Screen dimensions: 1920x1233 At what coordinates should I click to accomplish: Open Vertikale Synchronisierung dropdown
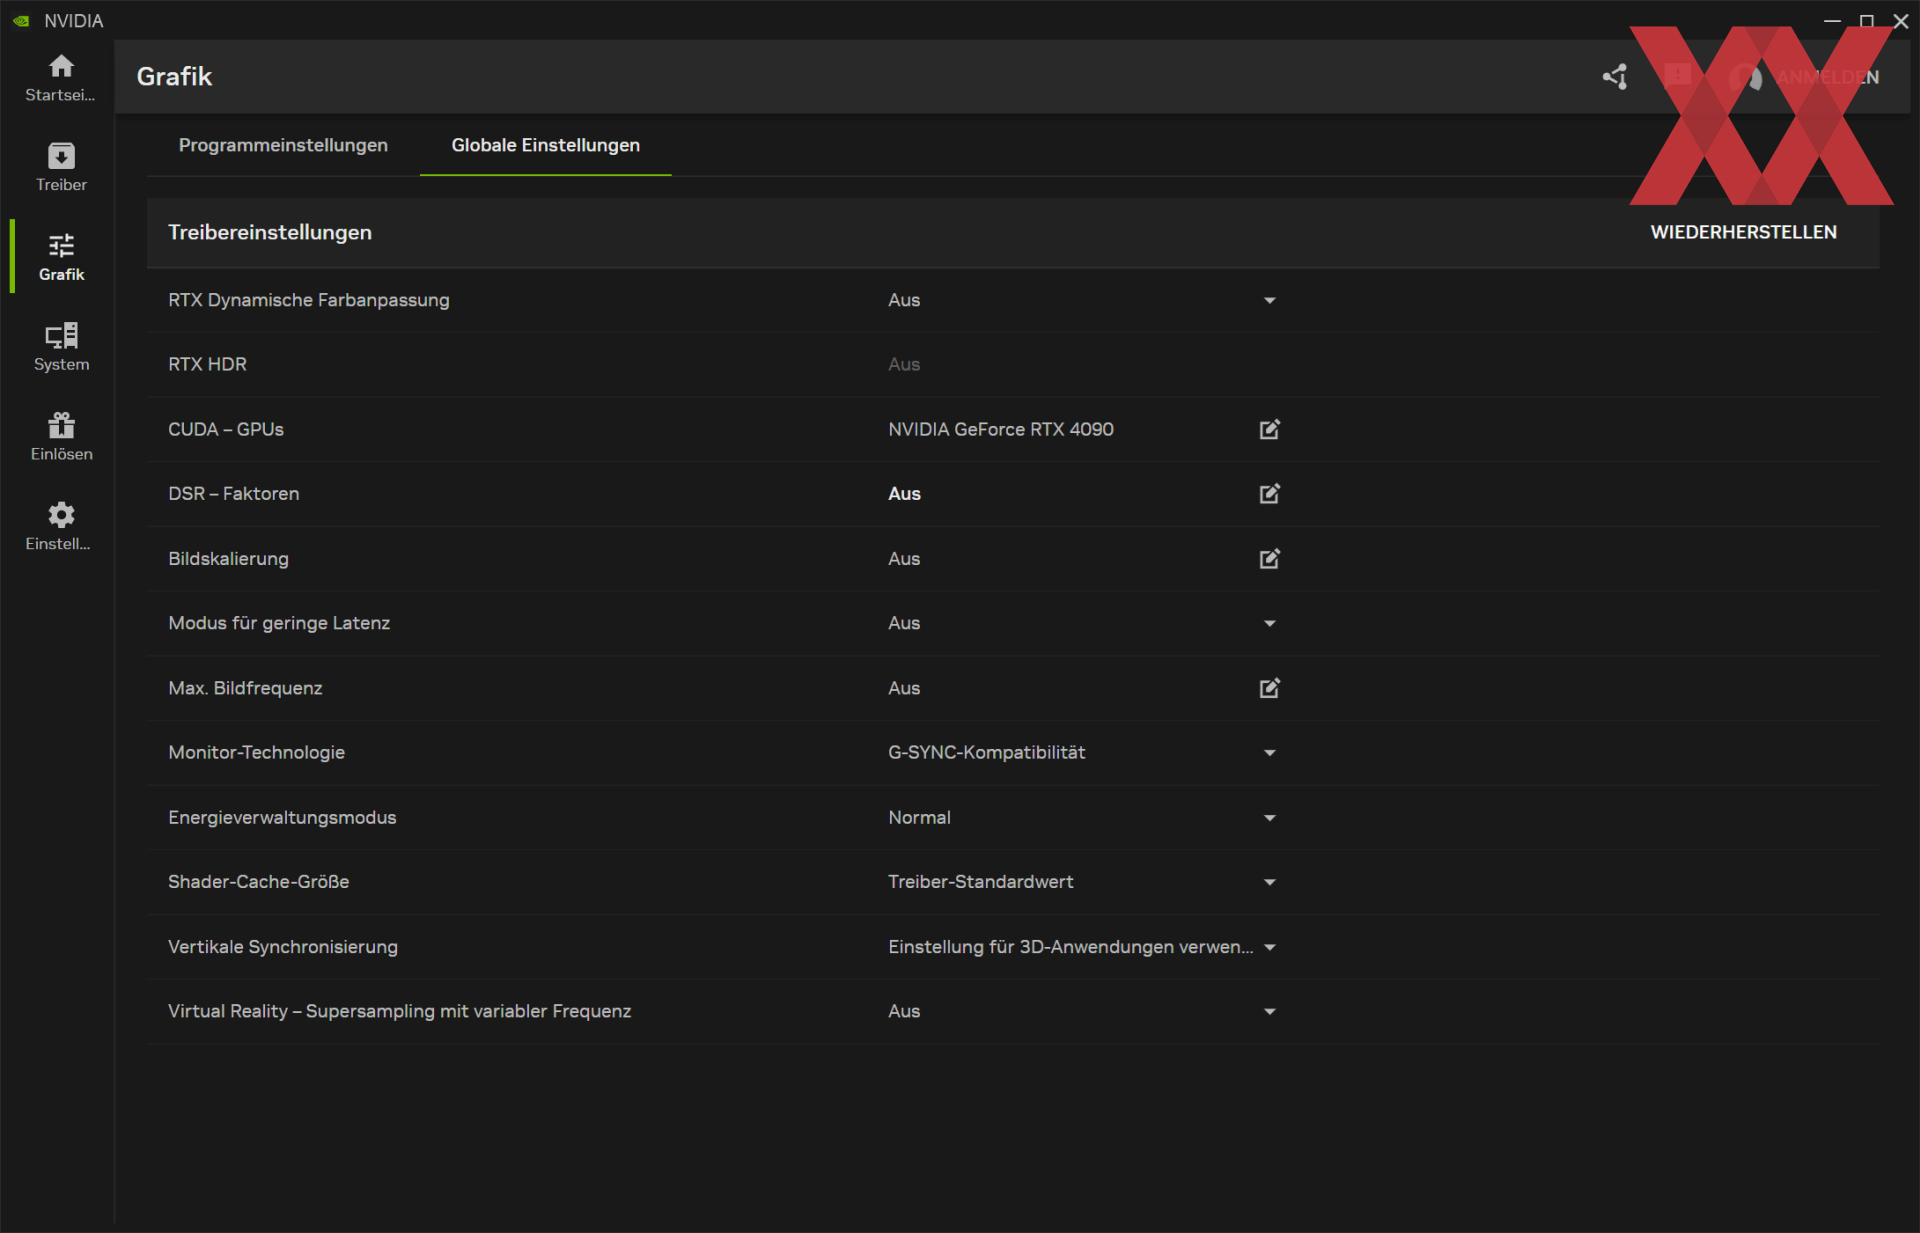click(1269, 947)
